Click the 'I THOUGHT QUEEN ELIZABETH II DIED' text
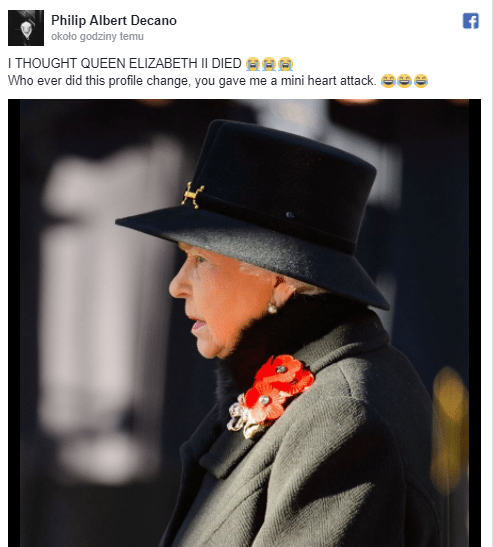This screenshot has width=493, height=547. [125, 63]
